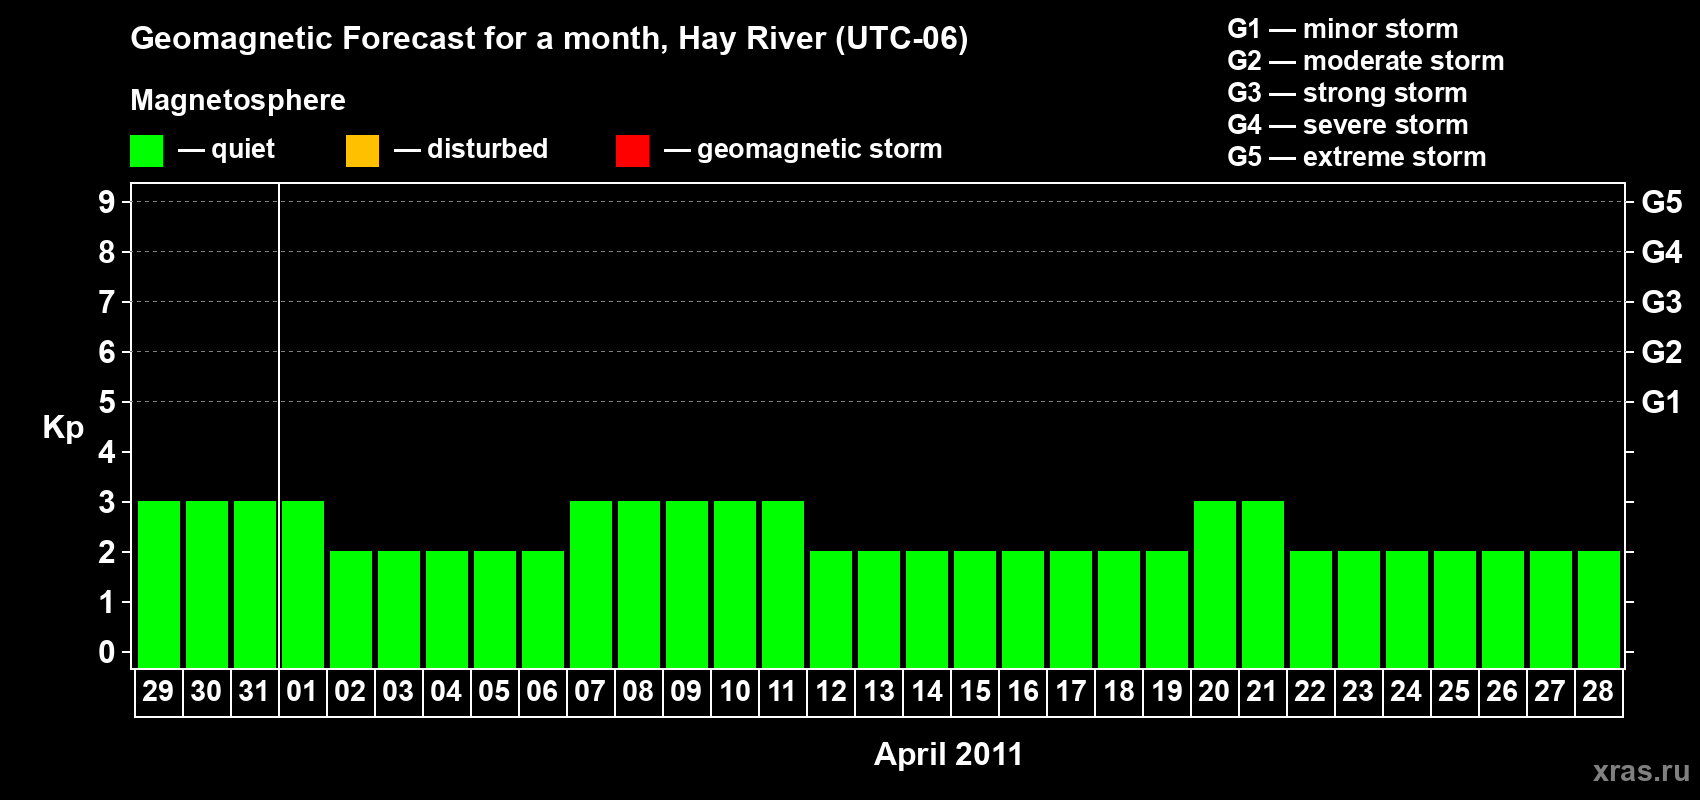This screenshot has width=1700, height=800.
Task: Click the Kp value 5 axis label
Action: (x=107, y=402)
